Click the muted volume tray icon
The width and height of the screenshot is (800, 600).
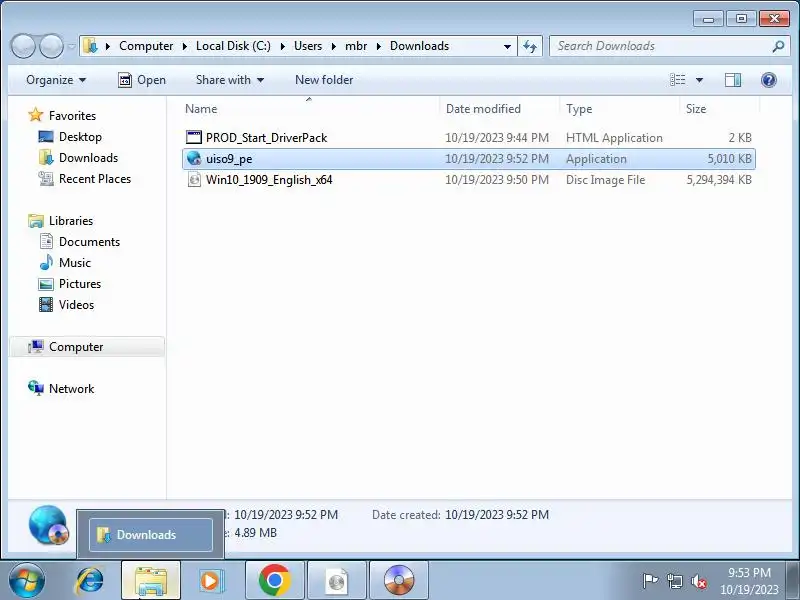[x=698, y=581]
